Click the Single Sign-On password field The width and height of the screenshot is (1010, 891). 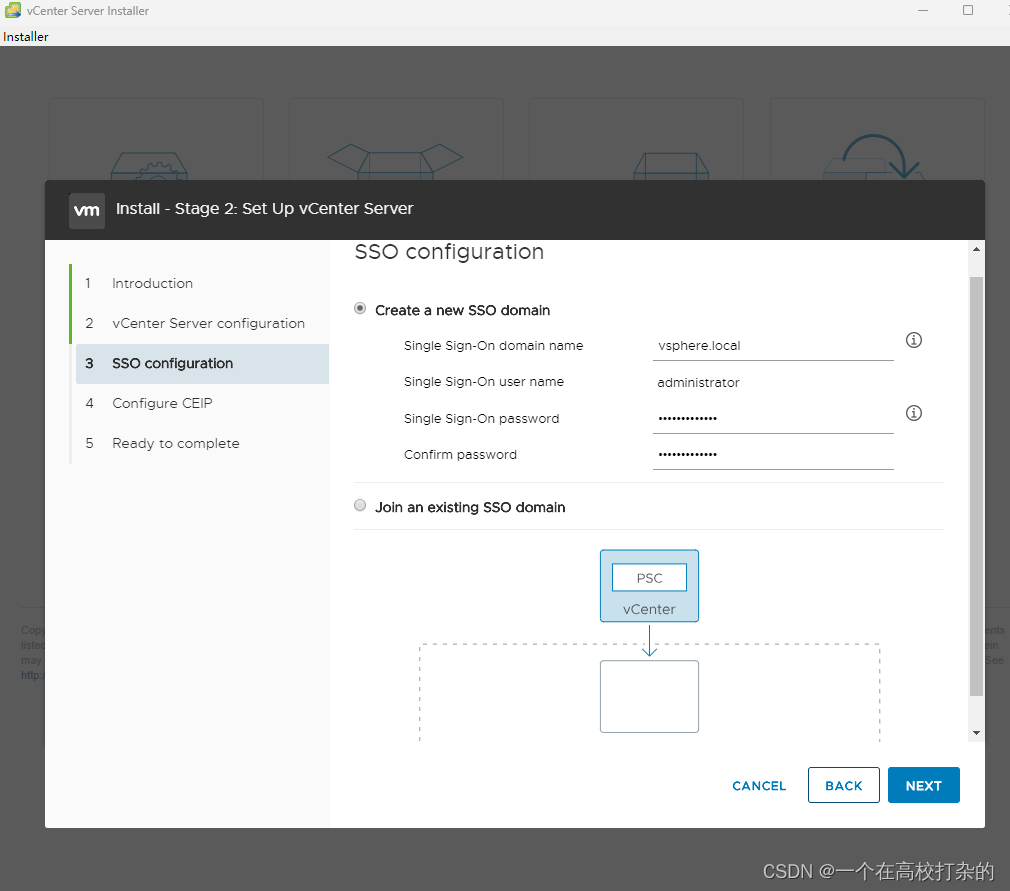click(773, 419)
